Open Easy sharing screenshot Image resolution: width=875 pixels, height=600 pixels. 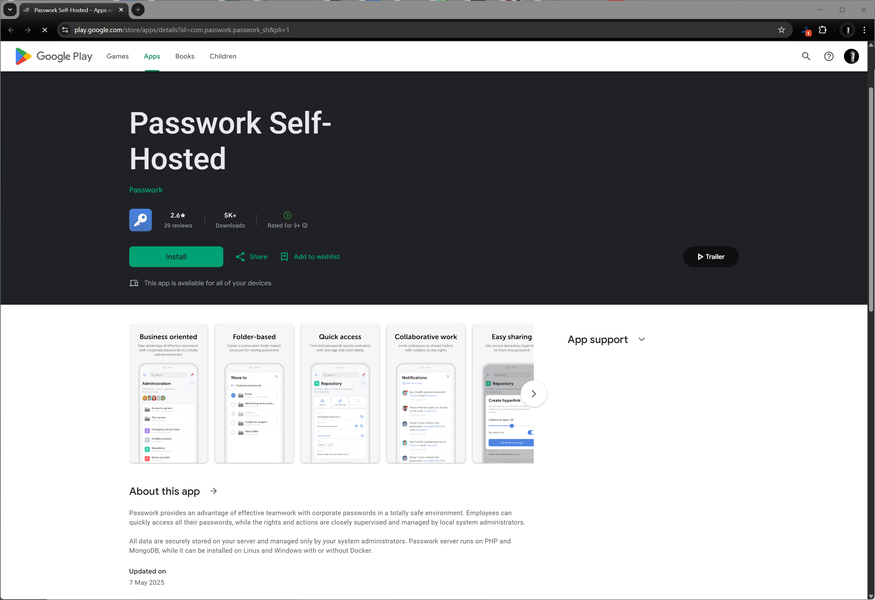(x=503, y=393)
